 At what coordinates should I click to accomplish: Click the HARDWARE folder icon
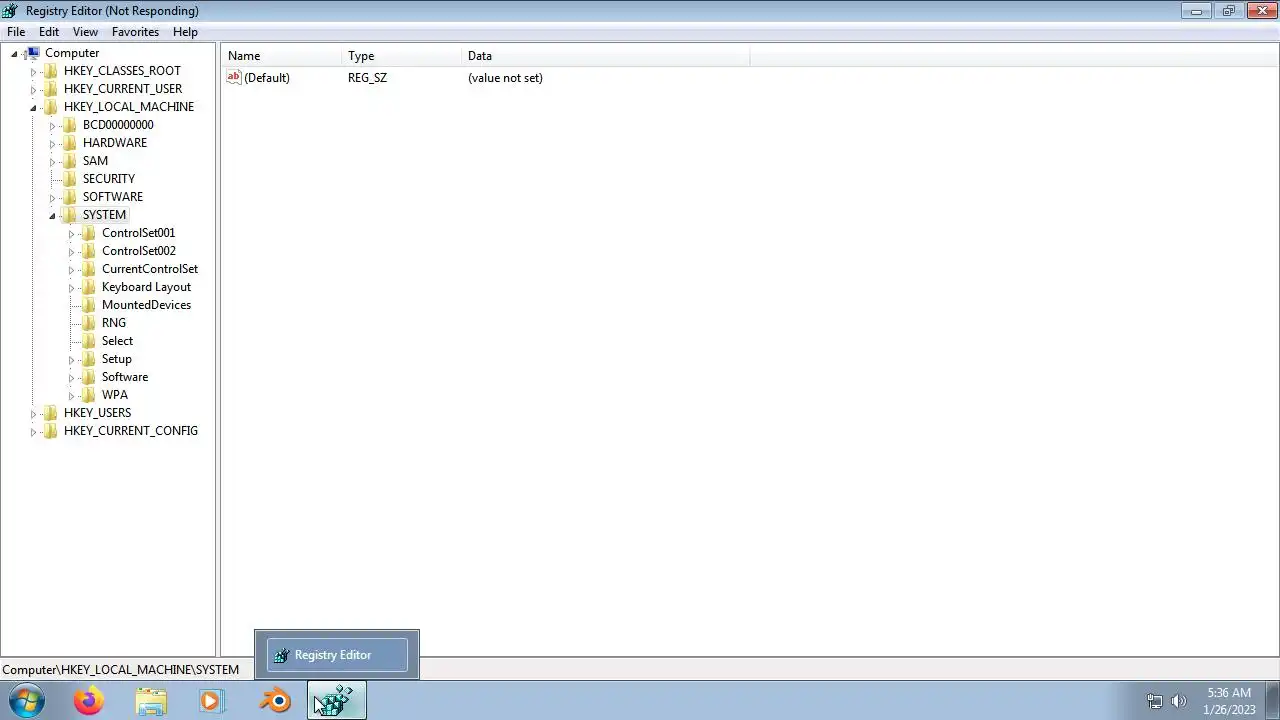tap(70, 143)
